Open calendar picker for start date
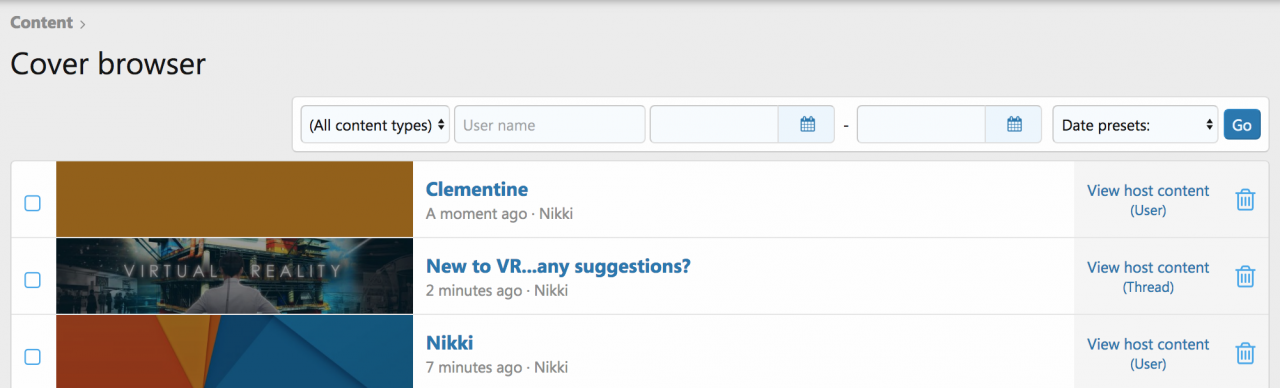Image resolution: width=1280 pixels, height=388 pixels. coord(807,125)
